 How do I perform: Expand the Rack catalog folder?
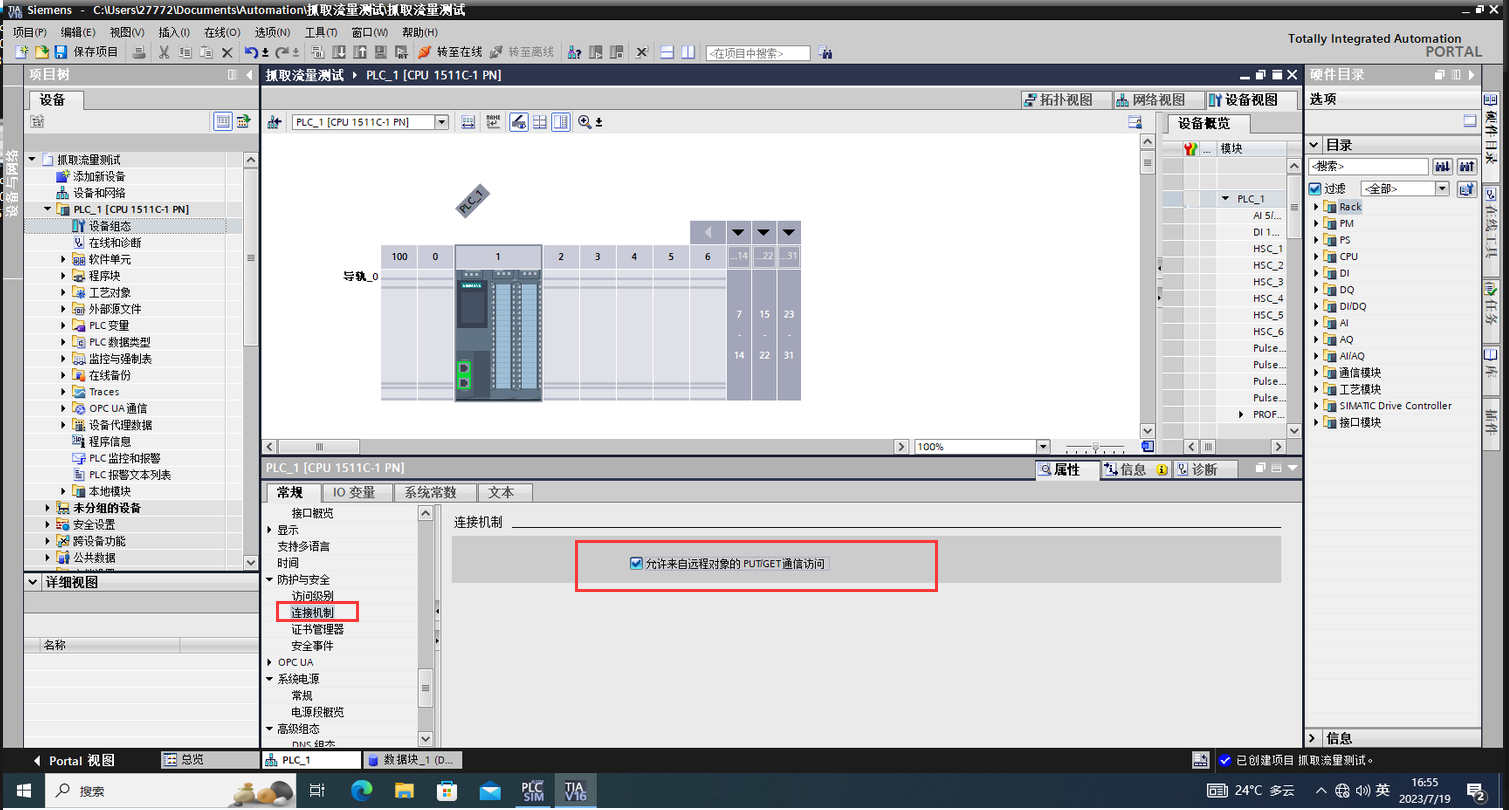pyautogui.click(x=1316, y=207)
